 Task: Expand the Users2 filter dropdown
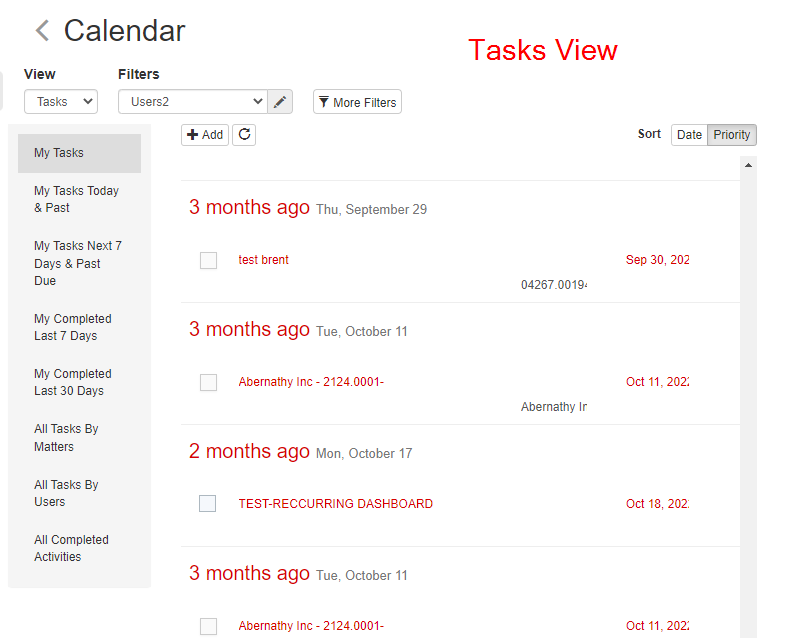193,102
